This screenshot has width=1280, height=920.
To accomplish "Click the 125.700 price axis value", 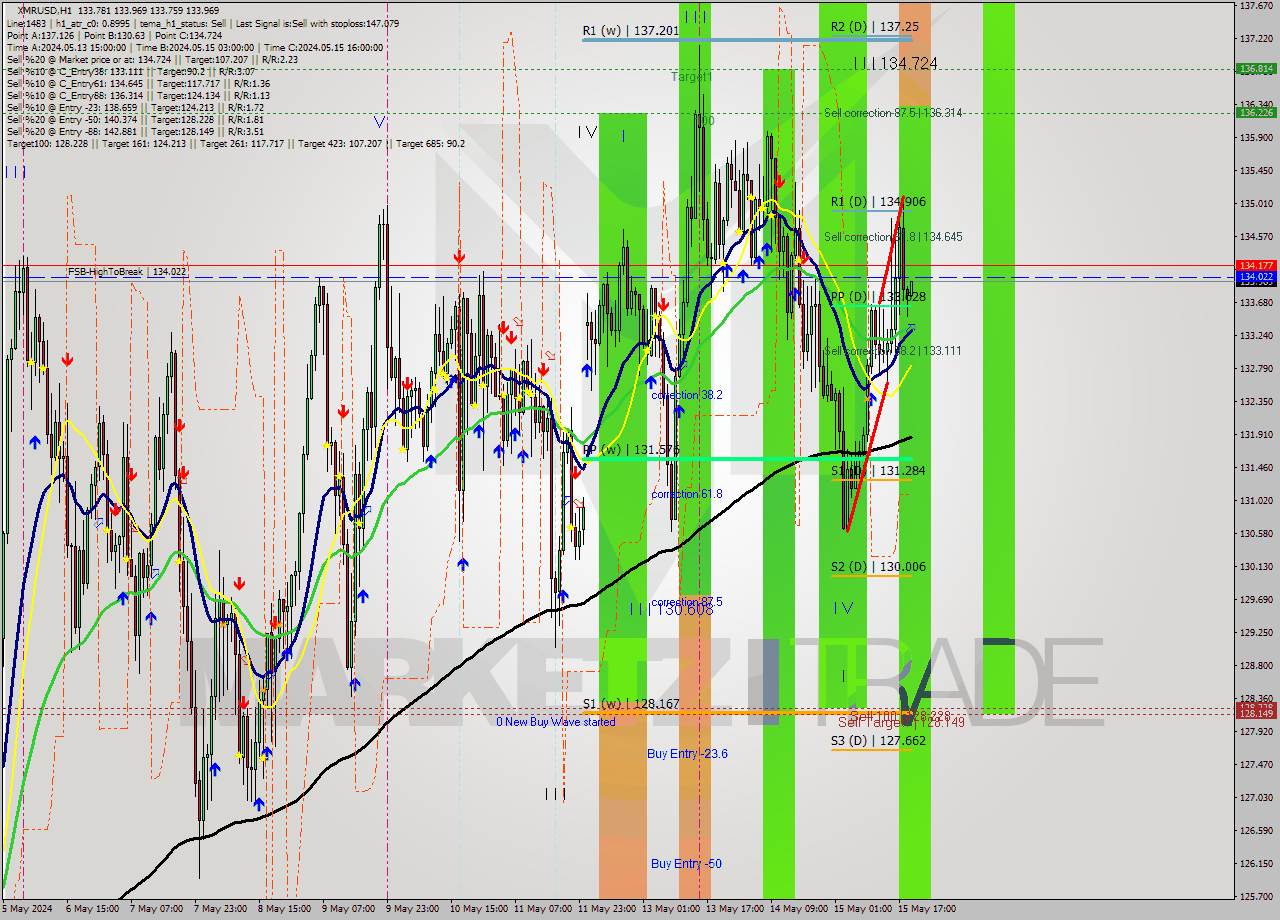I will tap(1255, 897).
